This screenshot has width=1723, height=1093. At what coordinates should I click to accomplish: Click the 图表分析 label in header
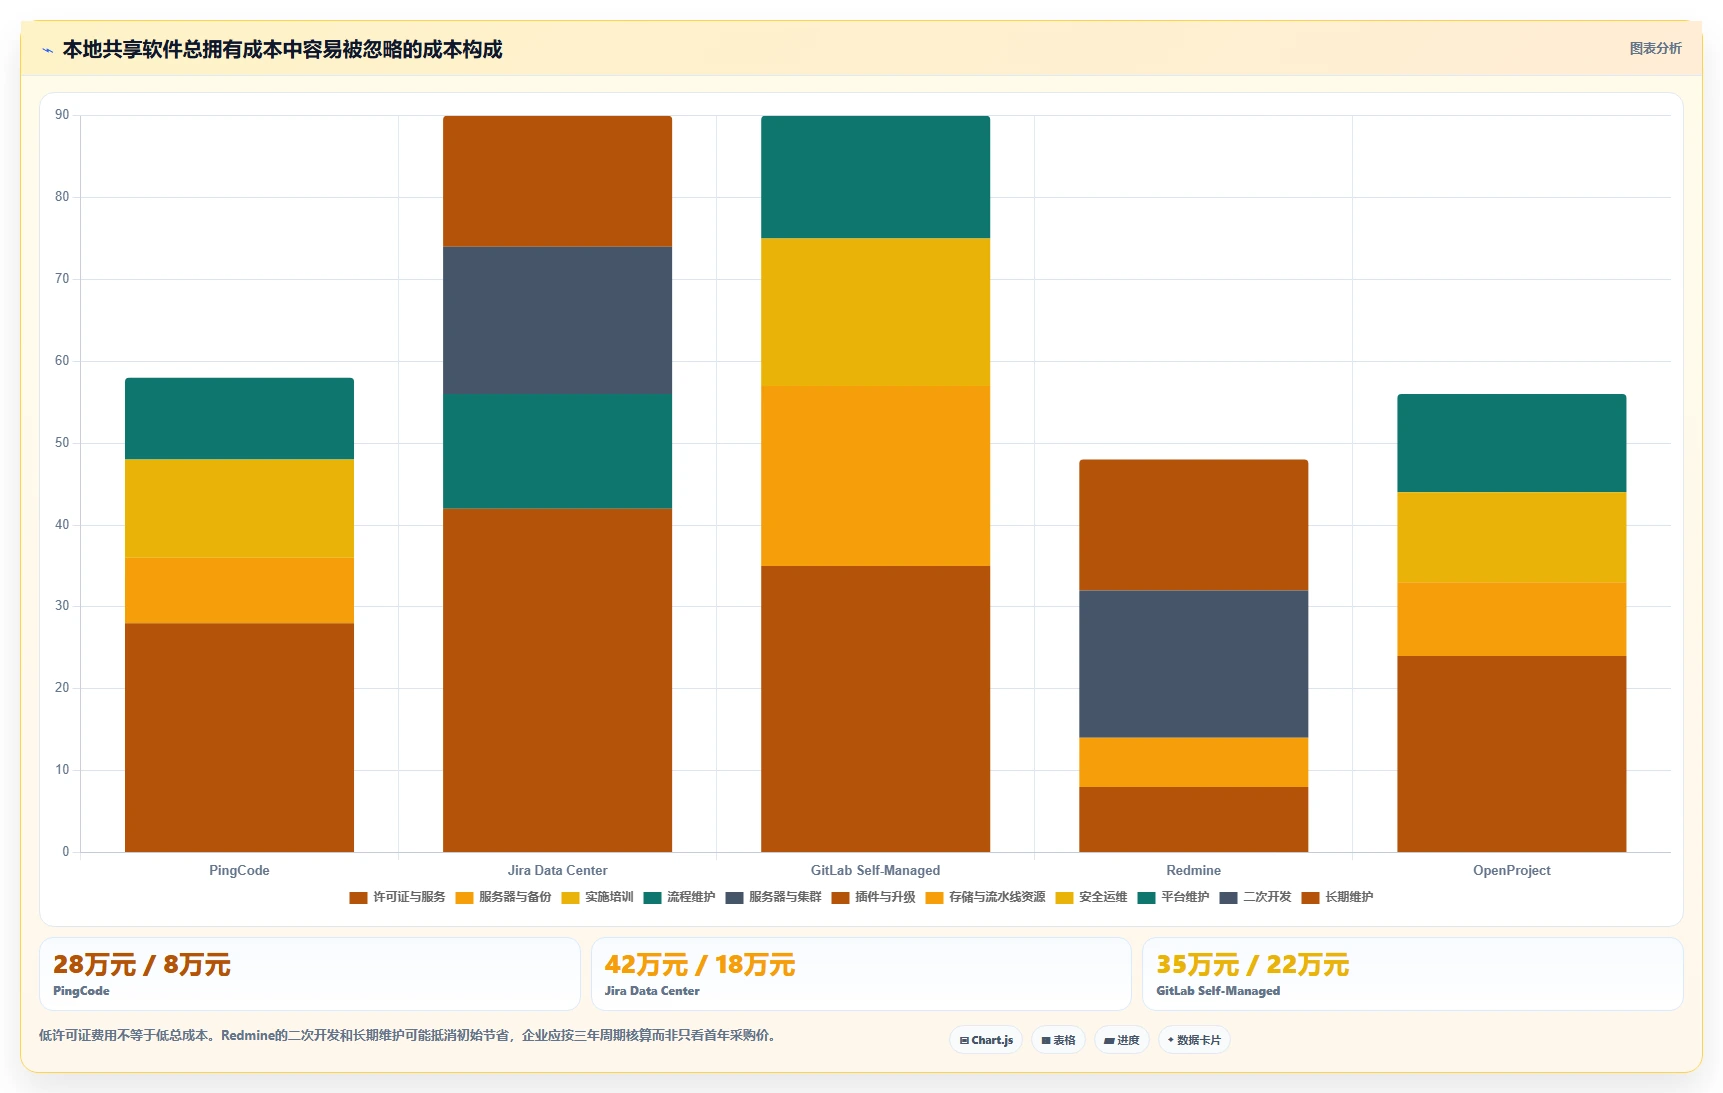(x=1655, y=48)
